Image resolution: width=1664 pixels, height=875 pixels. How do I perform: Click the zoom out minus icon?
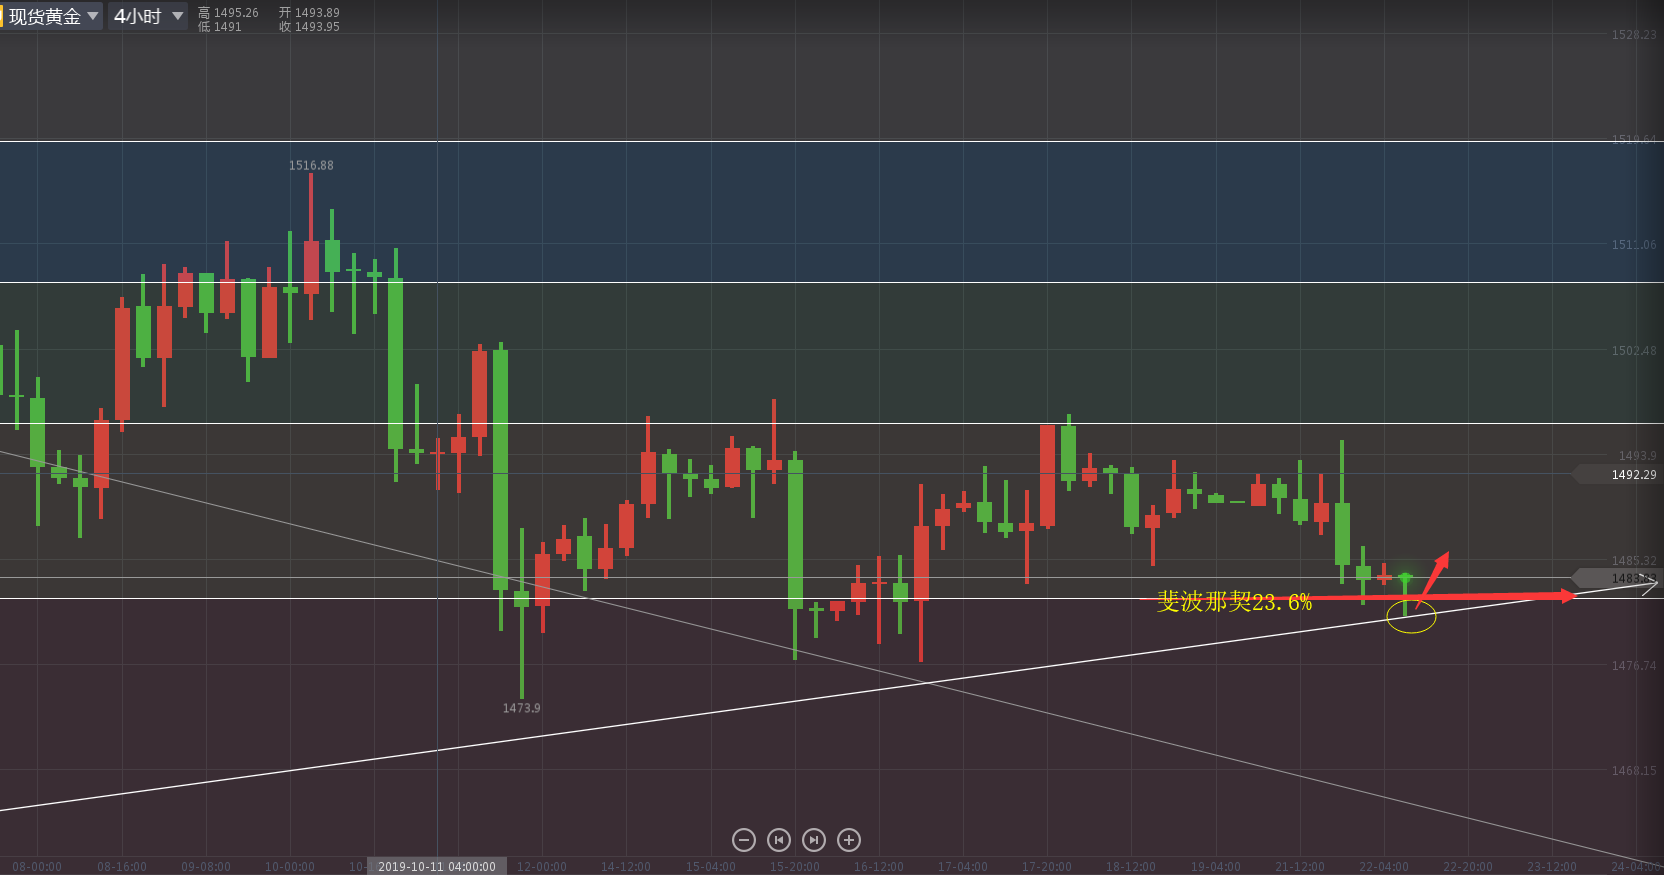pos(743,840)
